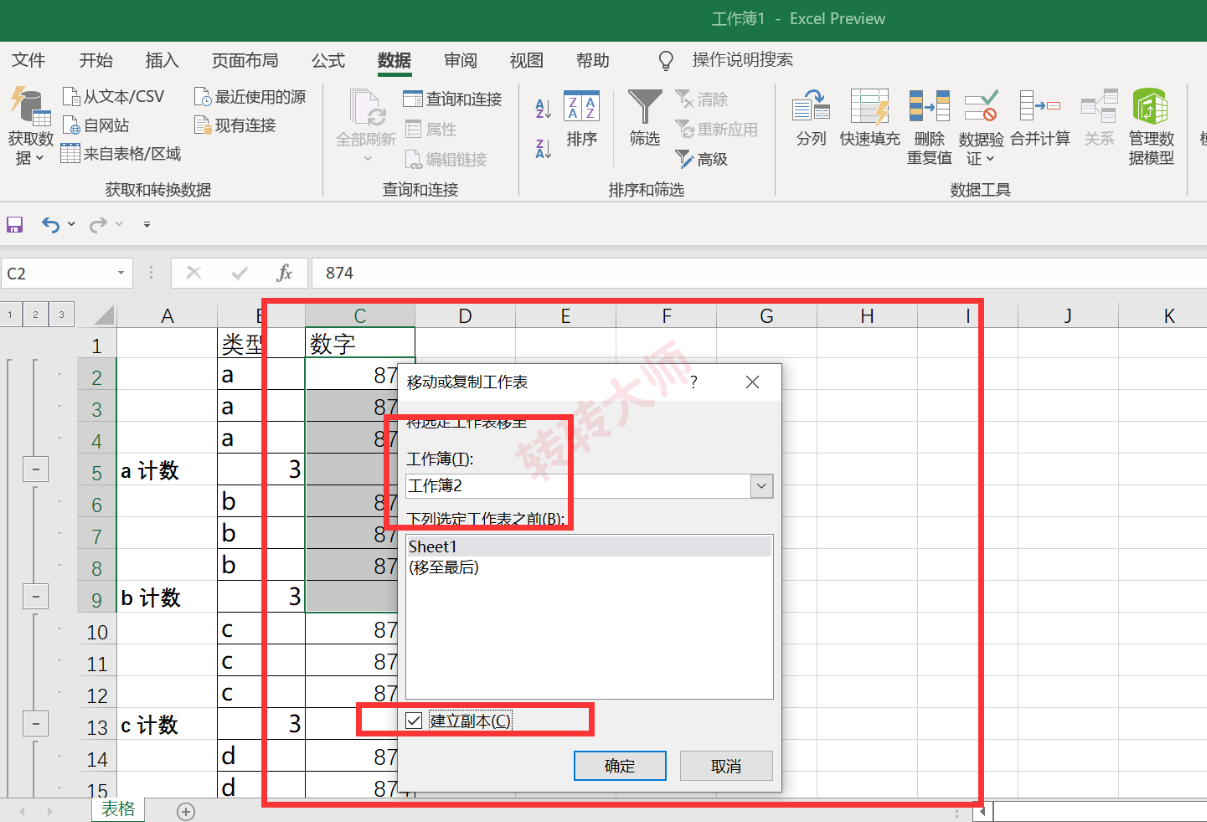Switch to the 开始 tab
This screenshot has height=822, width=1207.
click(x=96, y=61)
